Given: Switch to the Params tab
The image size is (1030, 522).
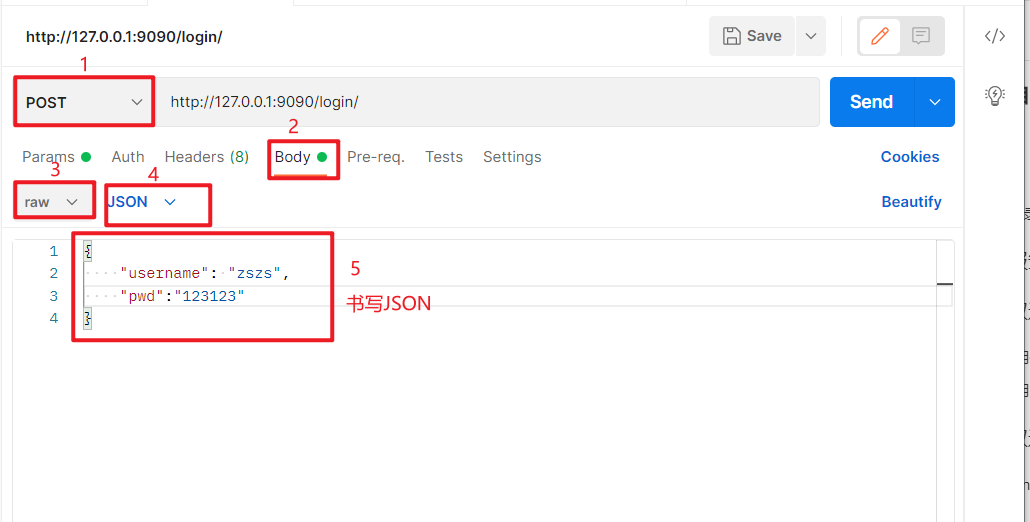Looking at the screenshot, I should (56, 157).
